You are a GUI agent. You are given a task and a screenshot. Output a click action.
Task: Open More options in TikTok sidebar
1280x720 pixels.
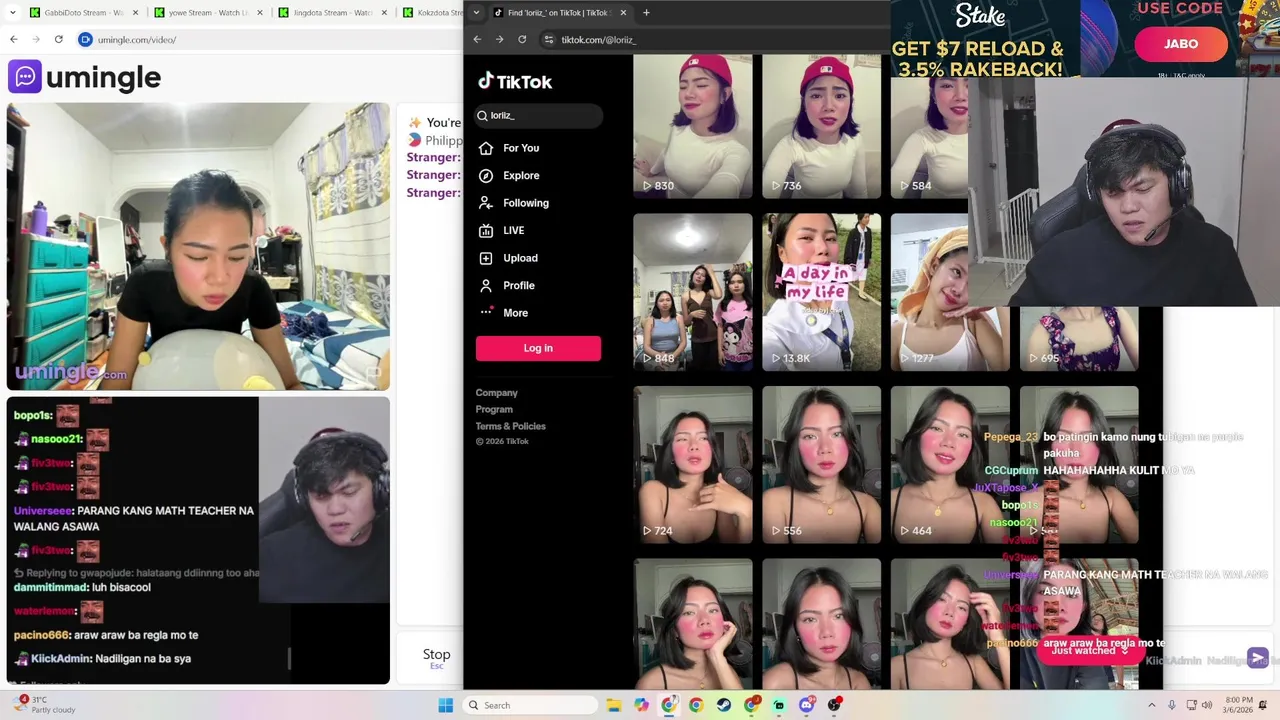(515, 313)
